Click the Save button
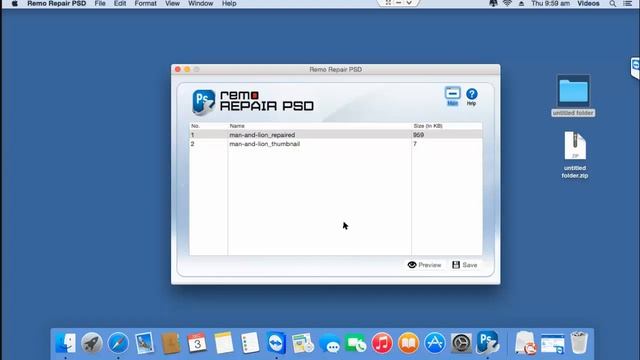 (464, 265)
